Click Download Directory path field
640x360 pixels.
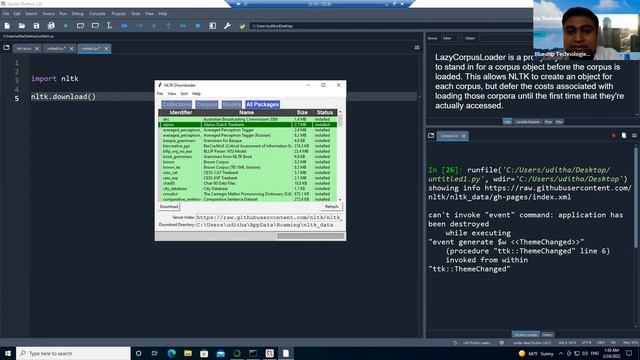click(269, 224)
